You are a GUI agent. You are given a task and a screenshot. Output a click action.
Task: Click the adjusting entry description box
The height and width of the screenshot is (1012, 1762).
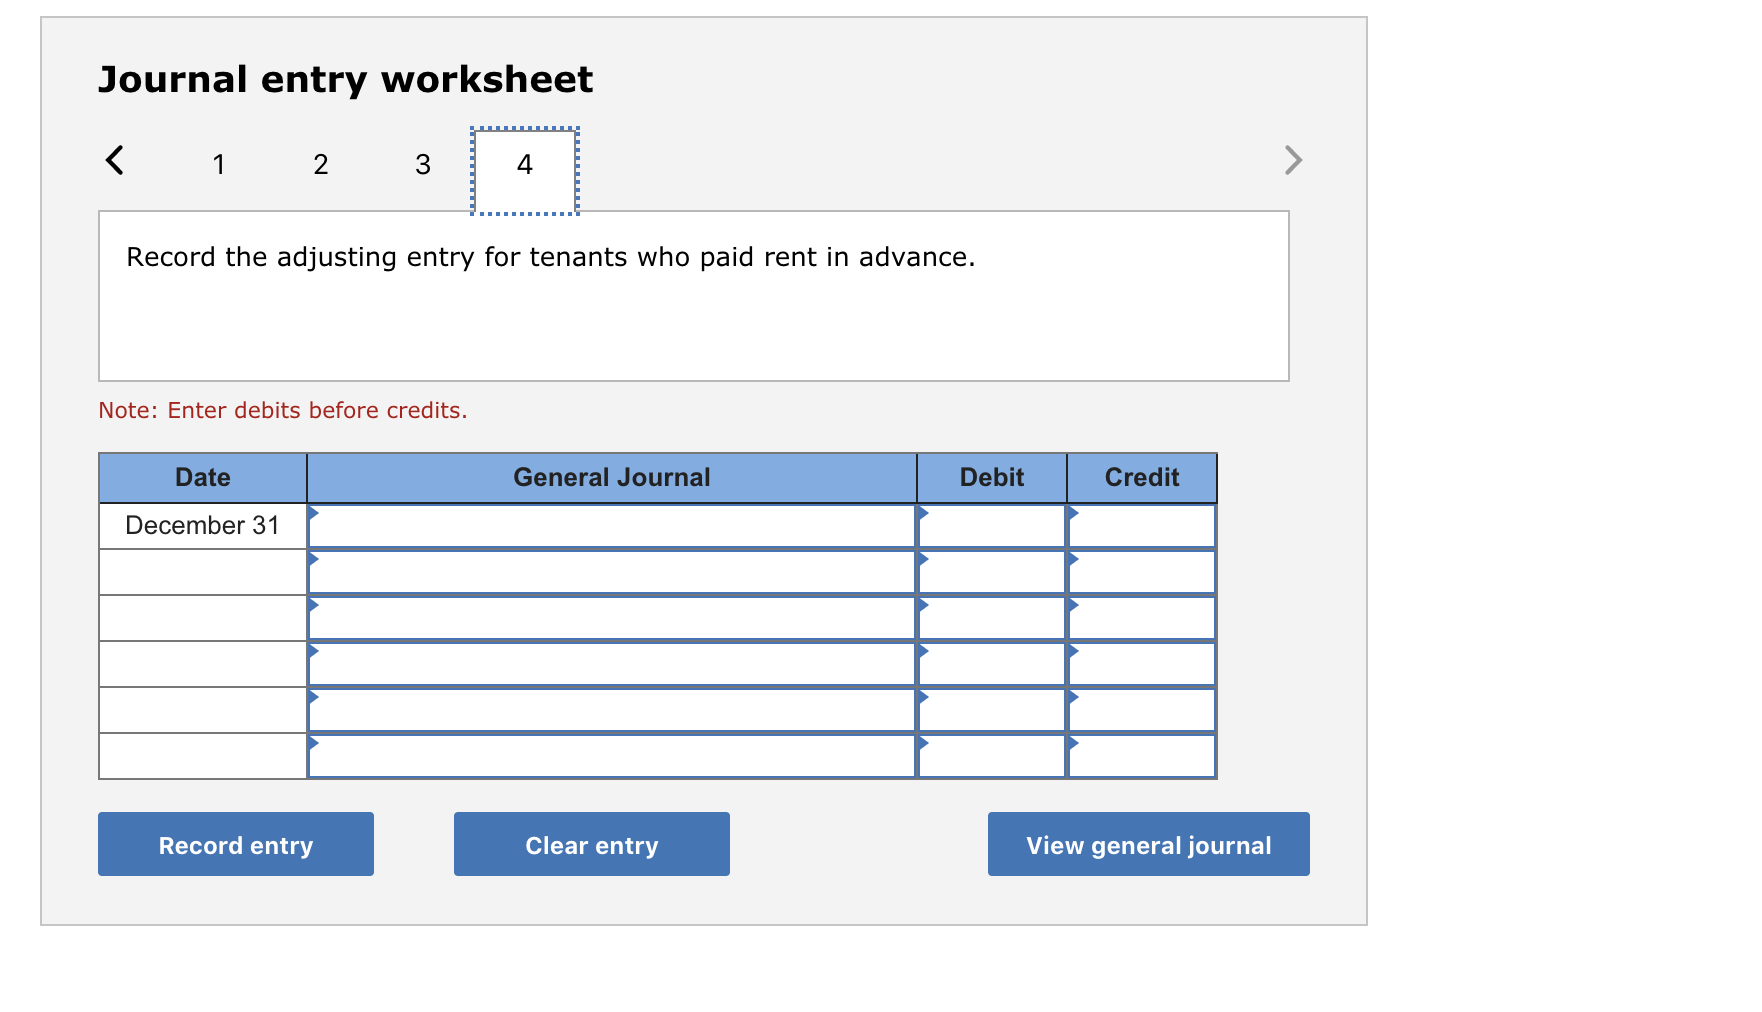click(x=693, y=295)
